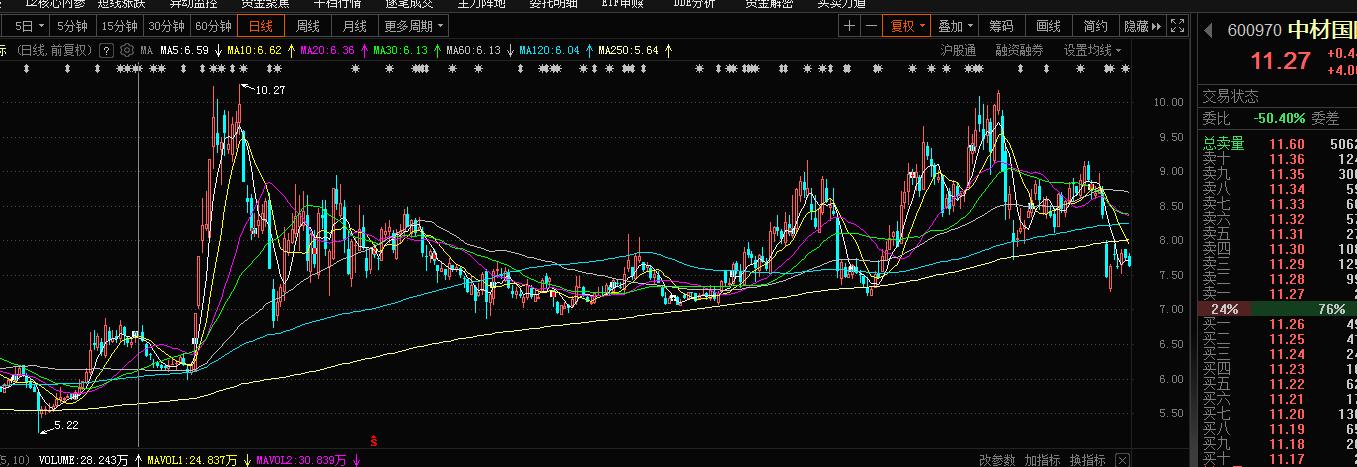Screen dimensions: 1357x467
Task: Switch to the 60分钟 period
Action: (x=213, y=26)
